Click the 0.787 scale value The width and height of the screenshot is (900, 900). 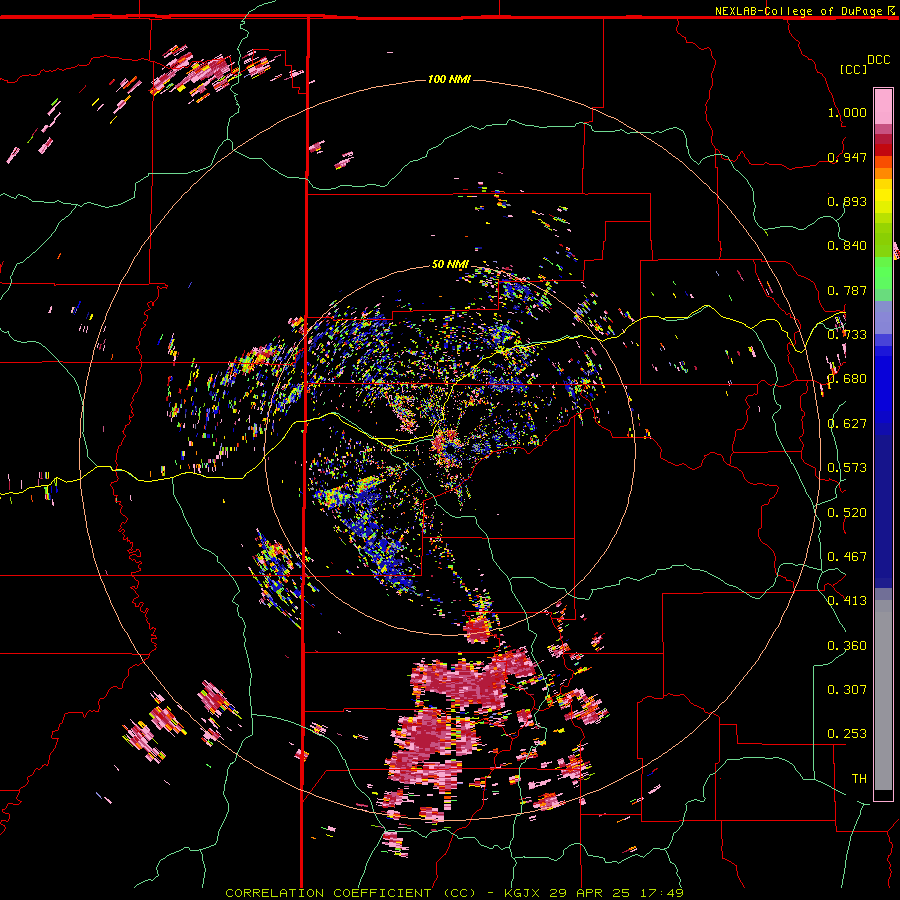pyautogui.click(x=847, y=290)
